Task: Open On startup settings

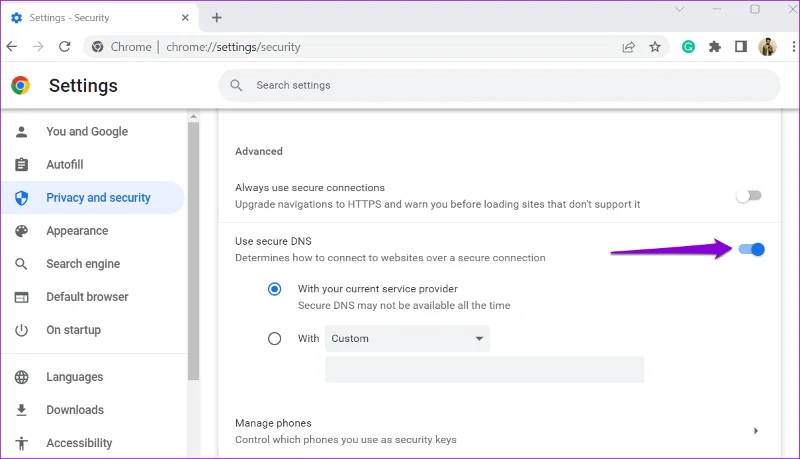Action: [x=73, y=330]
